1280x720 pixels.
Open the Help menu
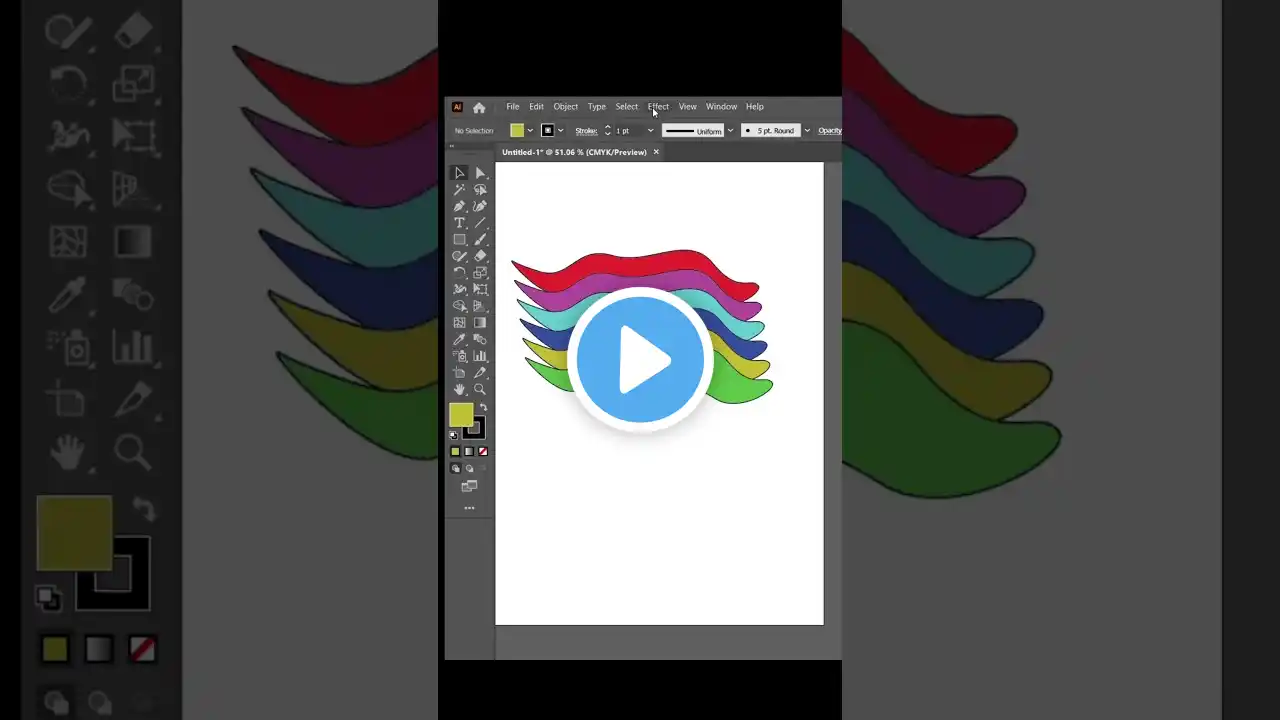pos(755,107)
